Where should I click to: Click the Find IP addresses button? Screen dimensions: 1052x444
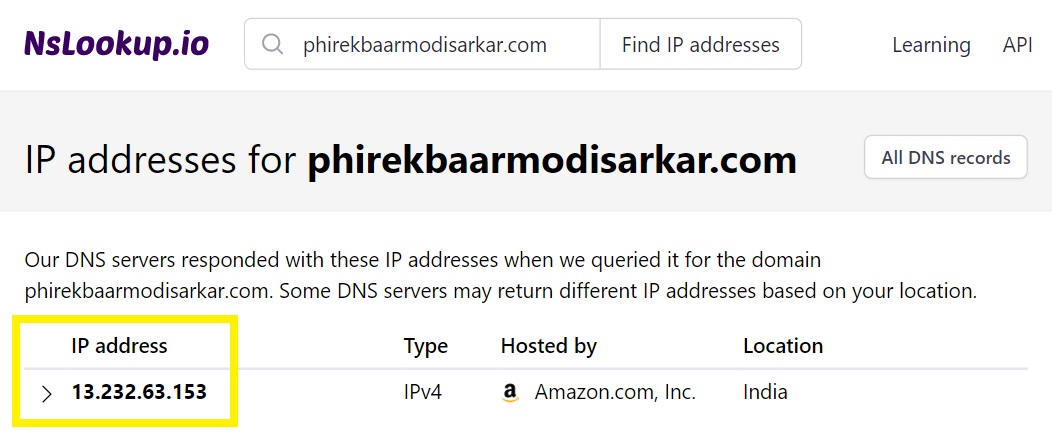(700, 44)
